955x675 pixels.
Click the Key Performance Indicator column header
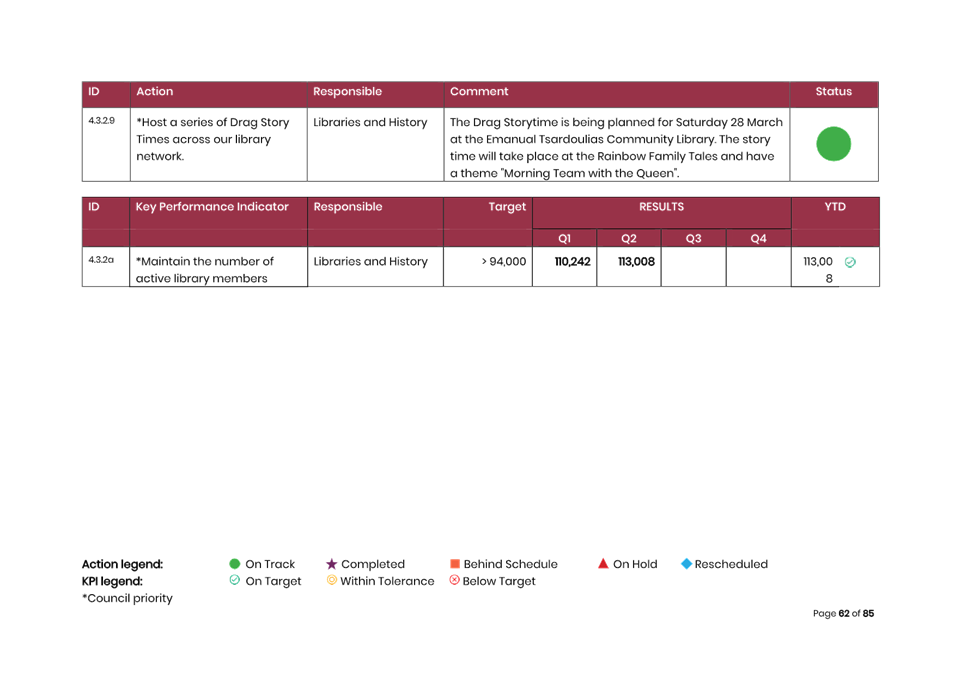click(x=212, y=207)
